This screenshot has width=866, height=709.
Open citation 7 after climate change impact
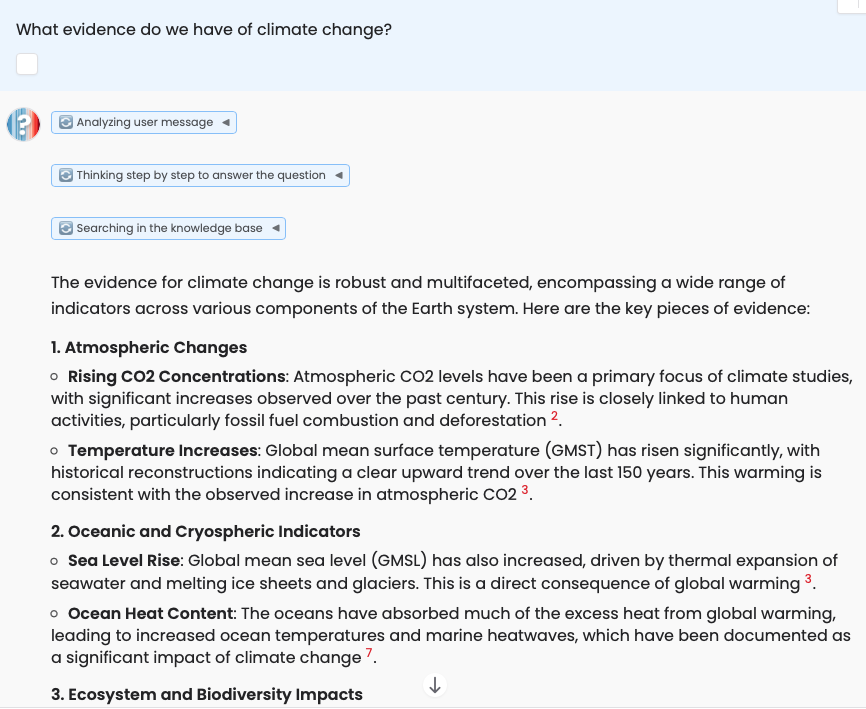[x=369, y=654]
